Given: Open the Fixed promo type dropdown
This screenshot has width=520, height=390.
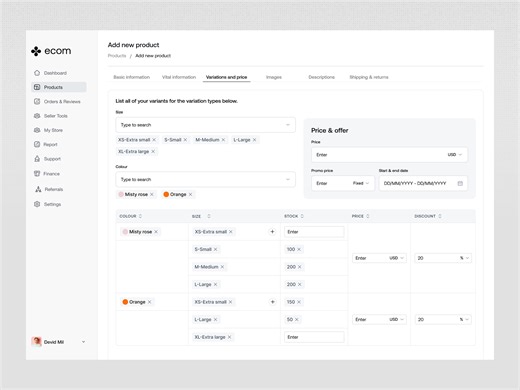Looking at the screenshot, I should 361,183.
